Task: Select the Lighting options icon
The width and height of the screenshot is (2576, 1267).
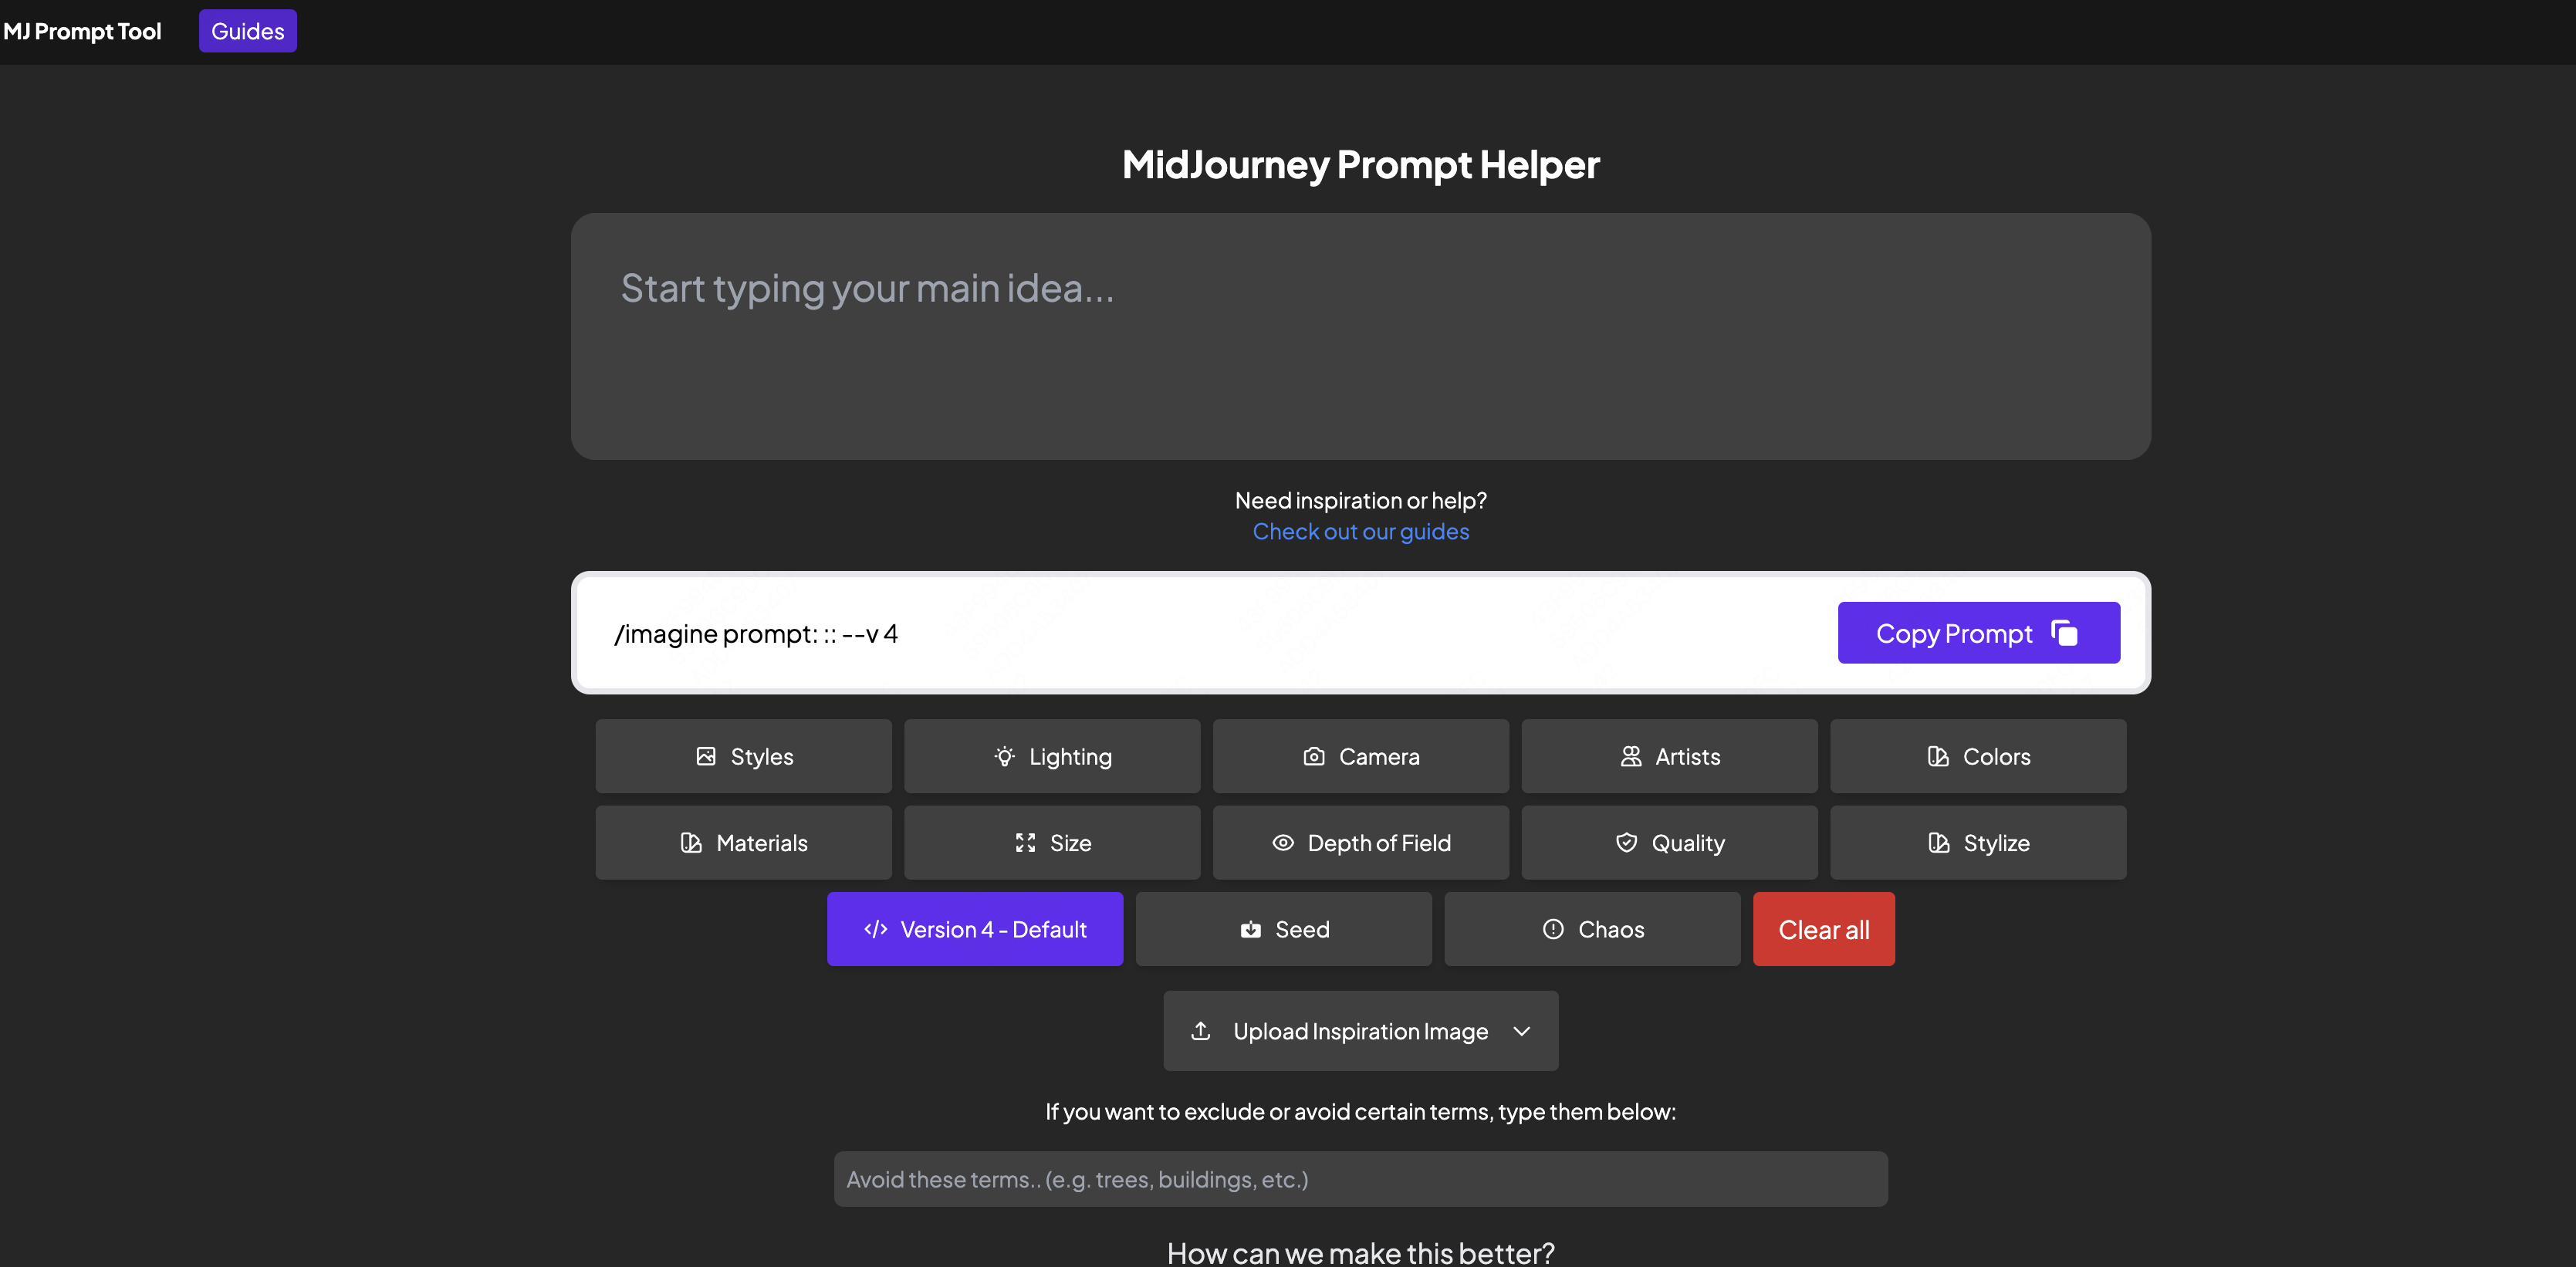Action: tap(1004, 756)
